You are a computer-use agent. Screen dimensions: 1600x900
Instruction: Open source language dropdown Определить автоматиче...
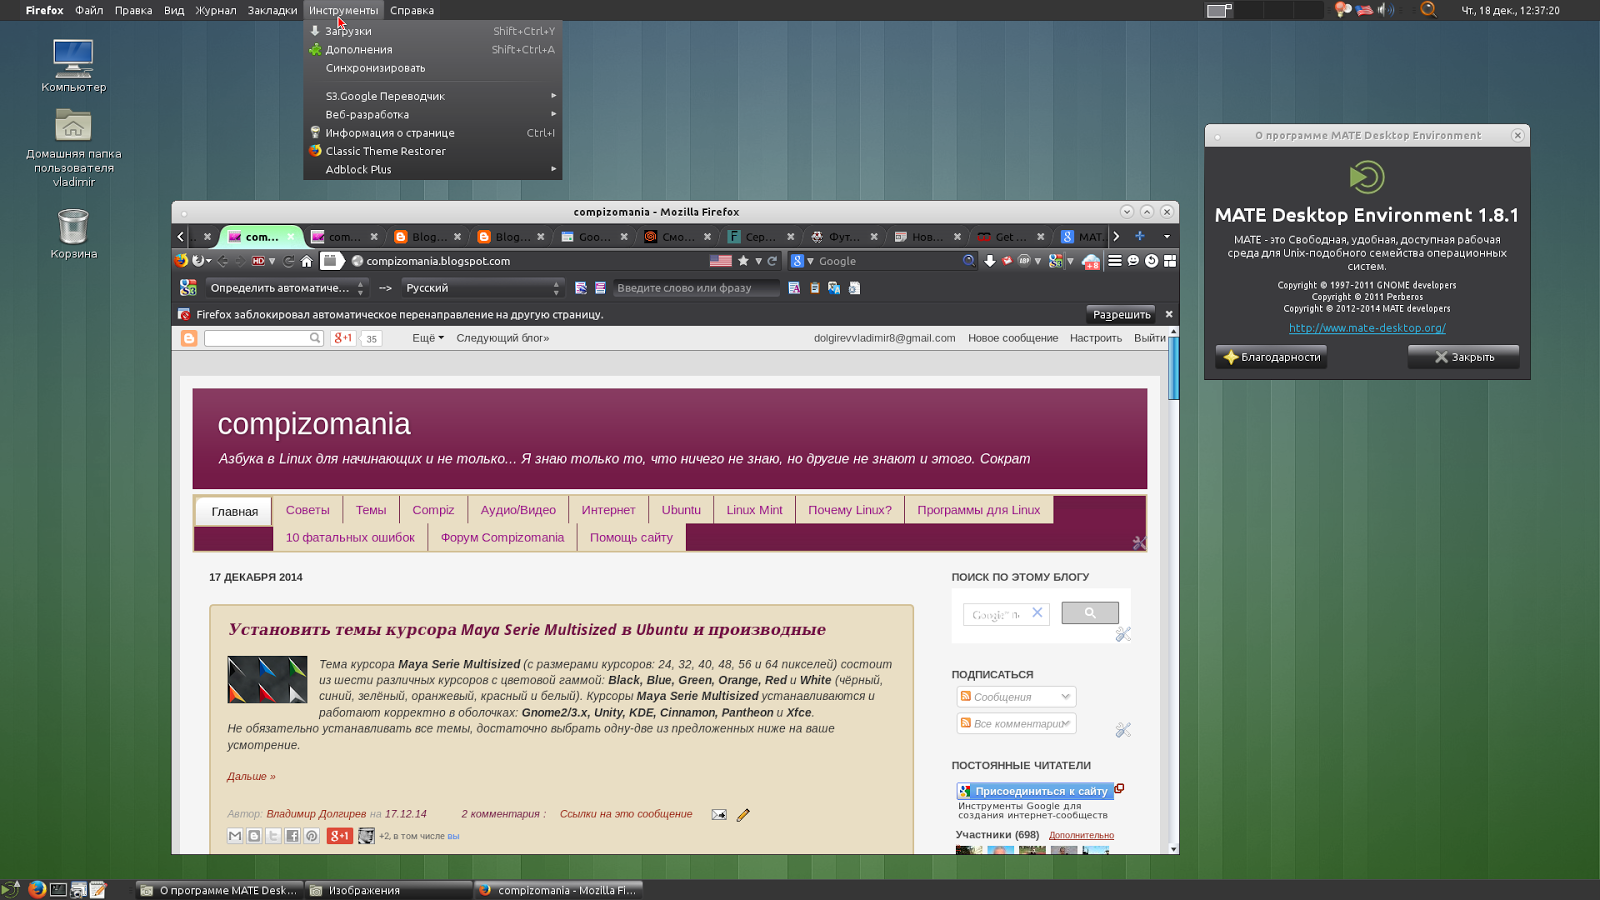click(288, 288)
